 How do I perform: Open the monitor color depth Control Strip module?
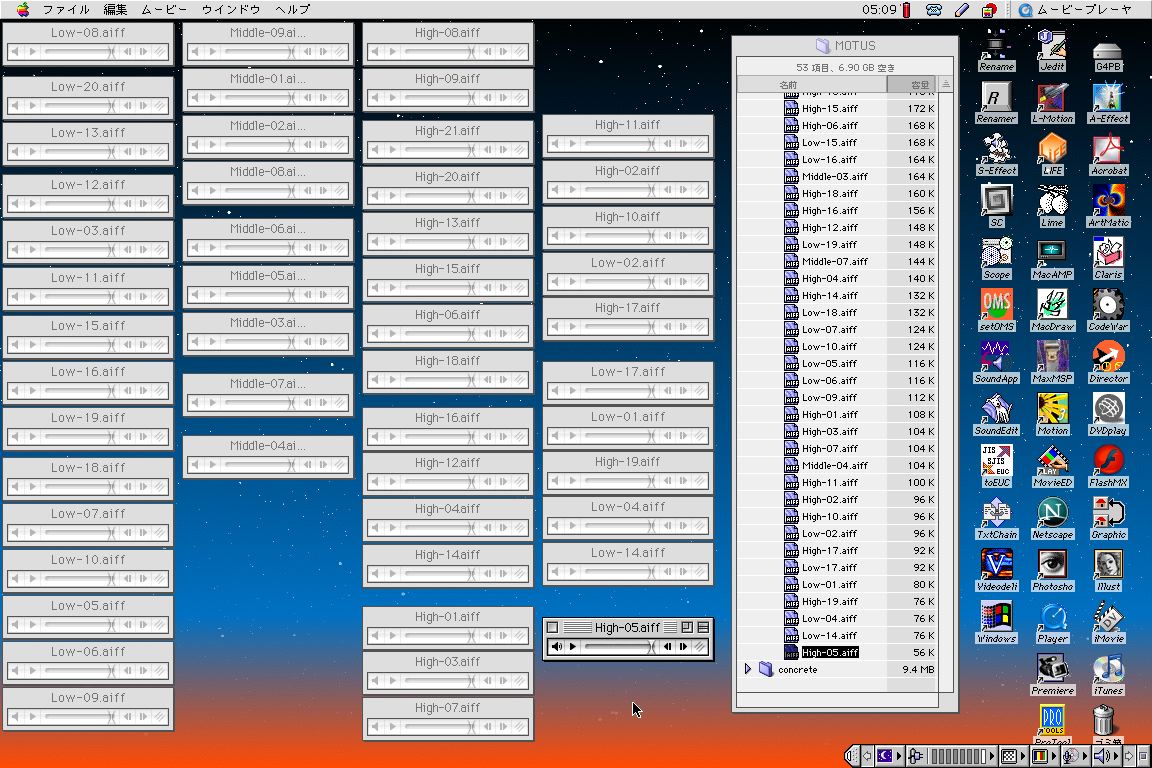1038,757
